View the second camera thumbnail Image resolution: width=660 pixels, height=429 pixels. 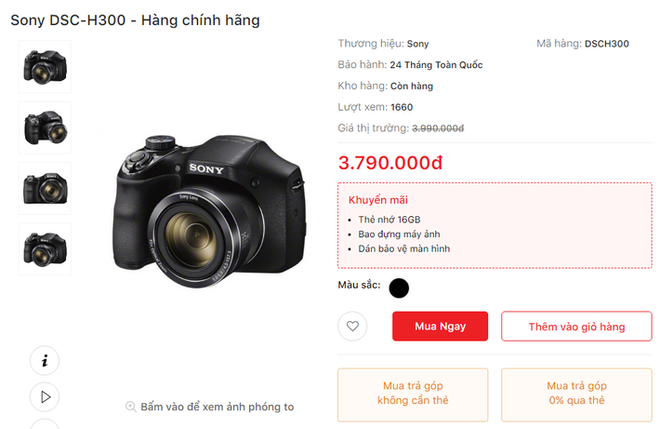pyautogui.click(x=45, y=128)
